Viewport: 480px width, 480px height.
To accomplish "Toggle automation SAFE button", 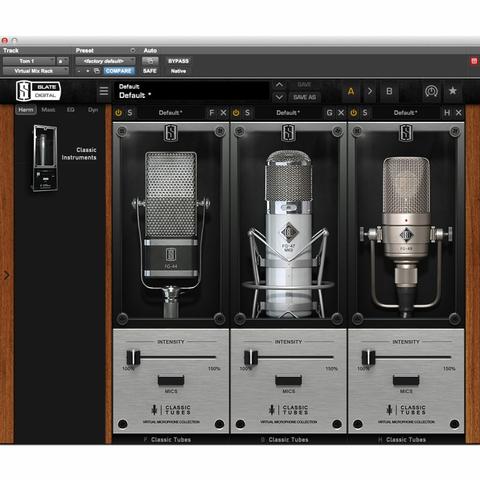I will click(150, 71).
